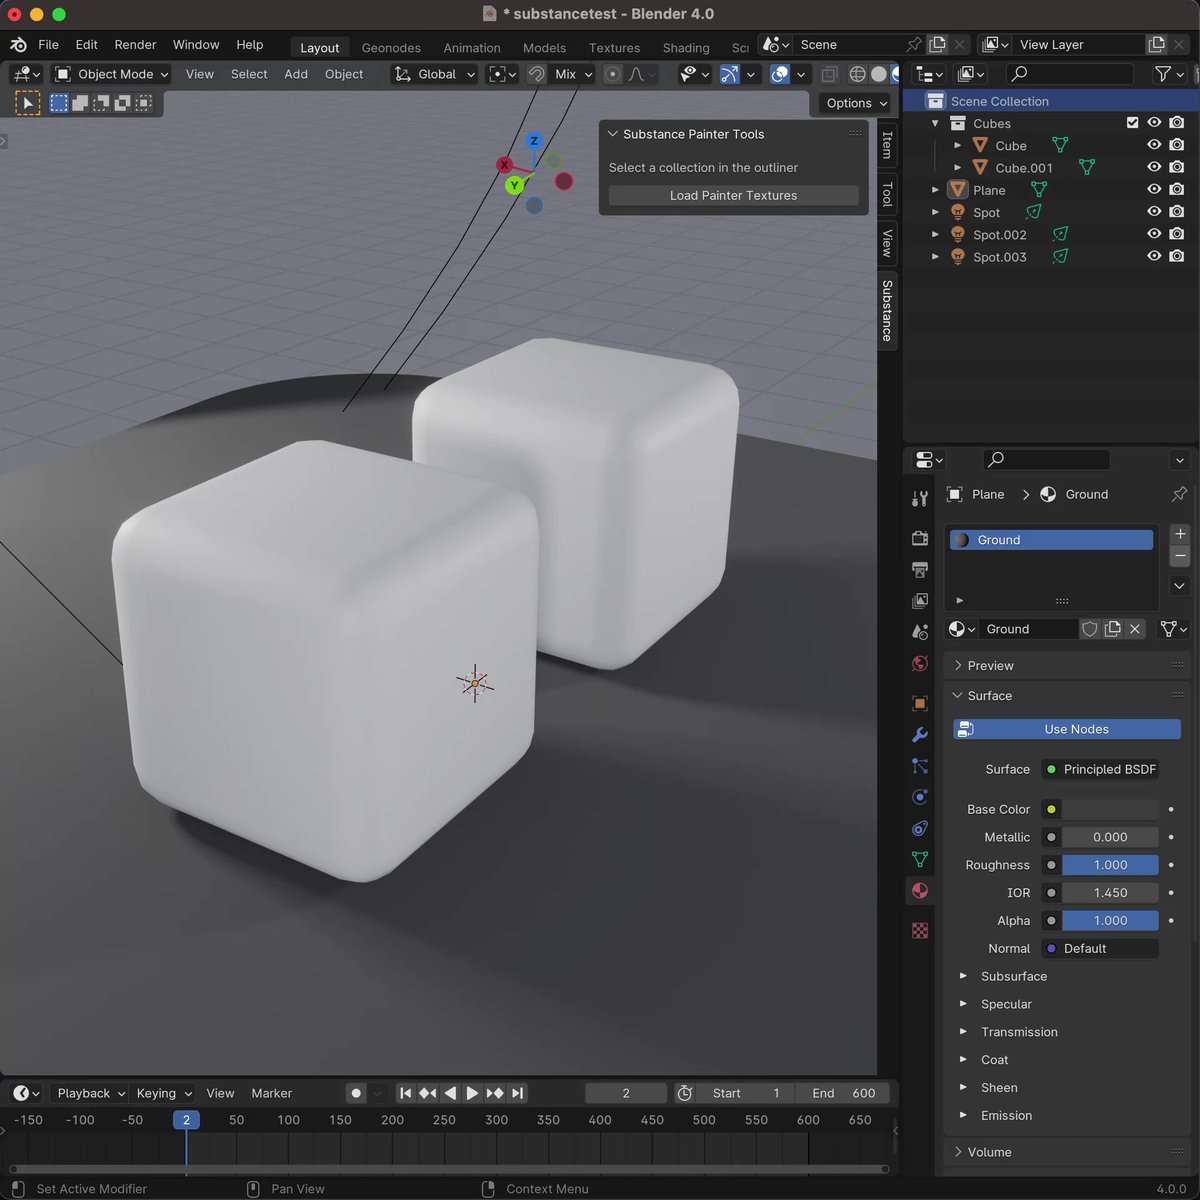This screenshot has width=1200, height=1200.
Task: Open the Render properties tab
Action: click(x=920, y=538)
